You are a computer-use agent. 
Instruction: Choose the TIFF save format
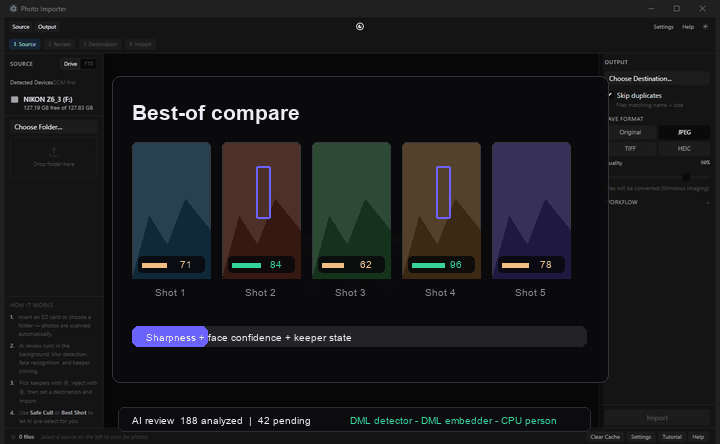tap(630, 148)
